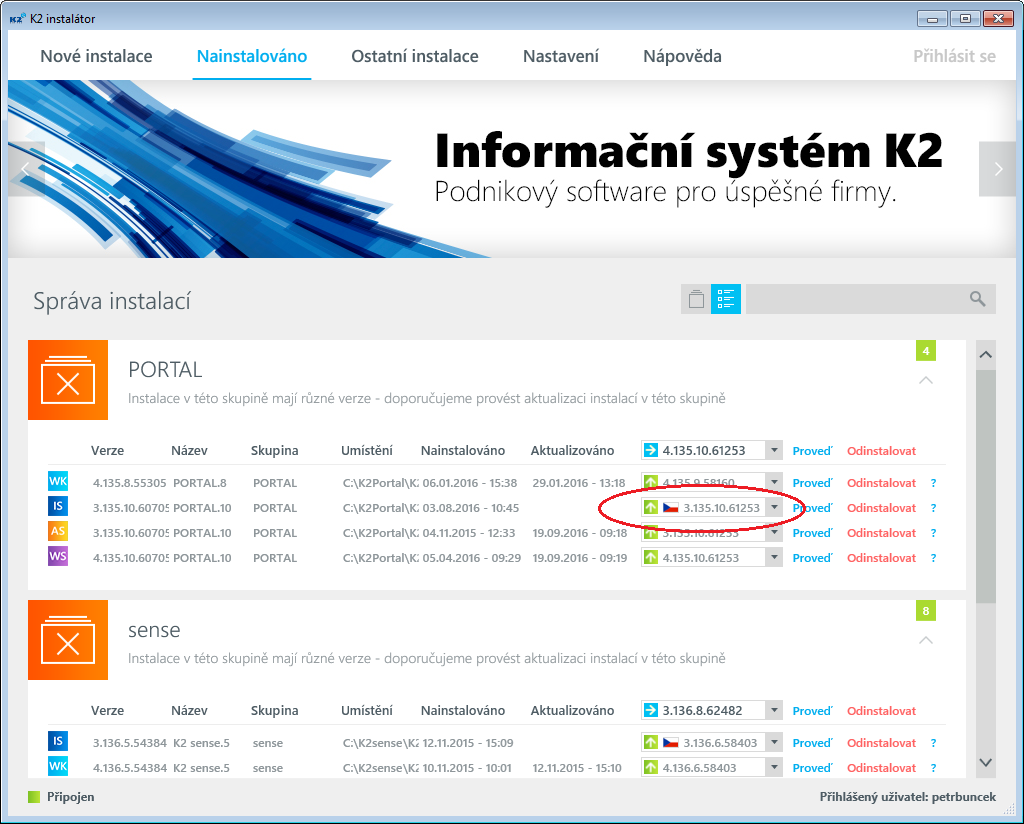Viewport: 1024px width, 824px height.
Task: Click the WK icon of K2 sense.5
Action: [58, 766]
